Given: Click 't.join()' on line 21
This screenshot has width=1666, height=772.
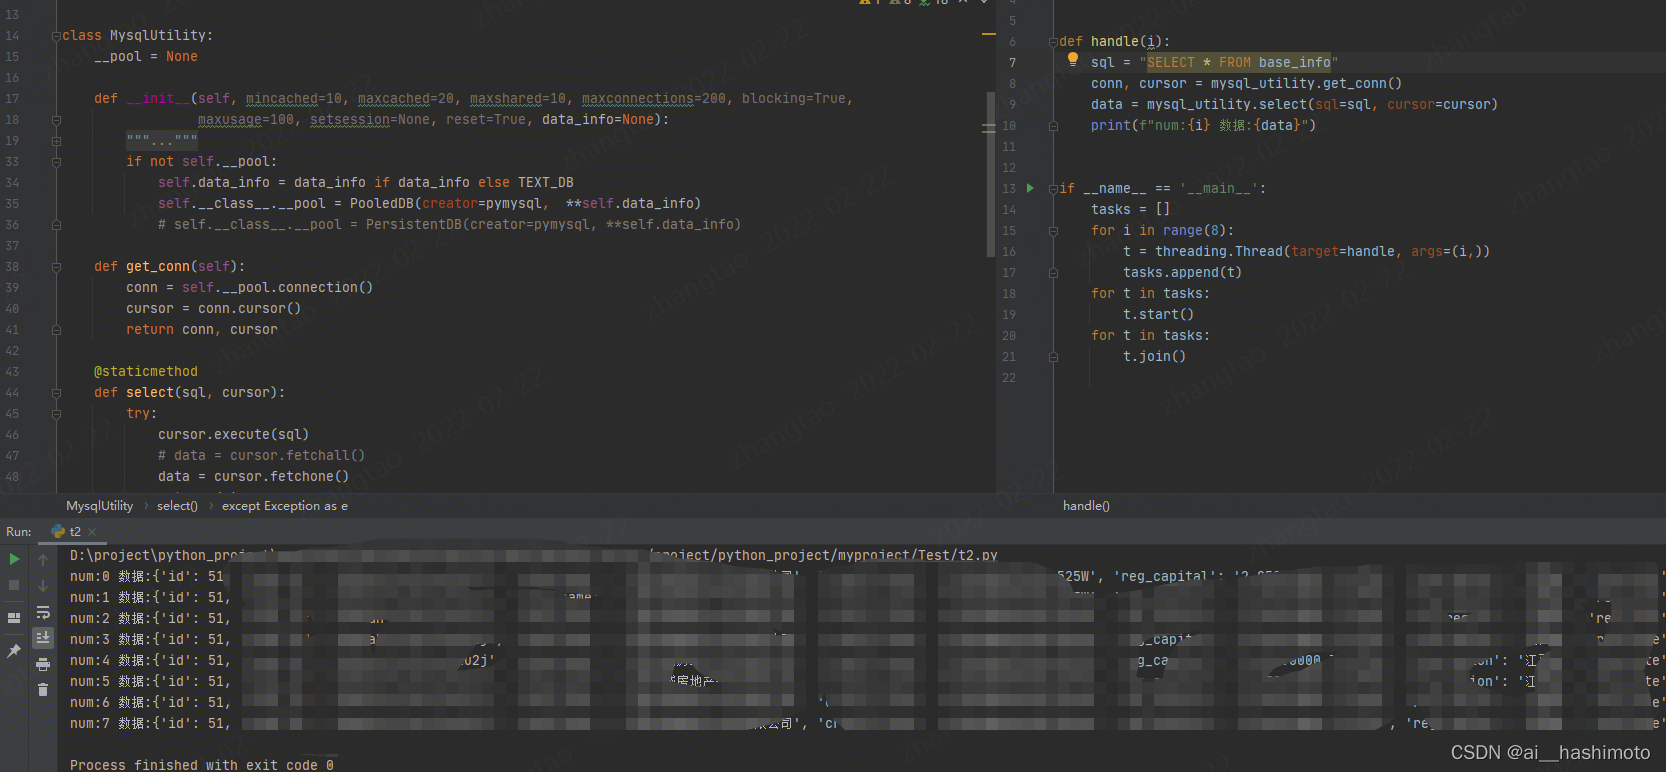Looking at the screenshot, I should pos(1154,357).
